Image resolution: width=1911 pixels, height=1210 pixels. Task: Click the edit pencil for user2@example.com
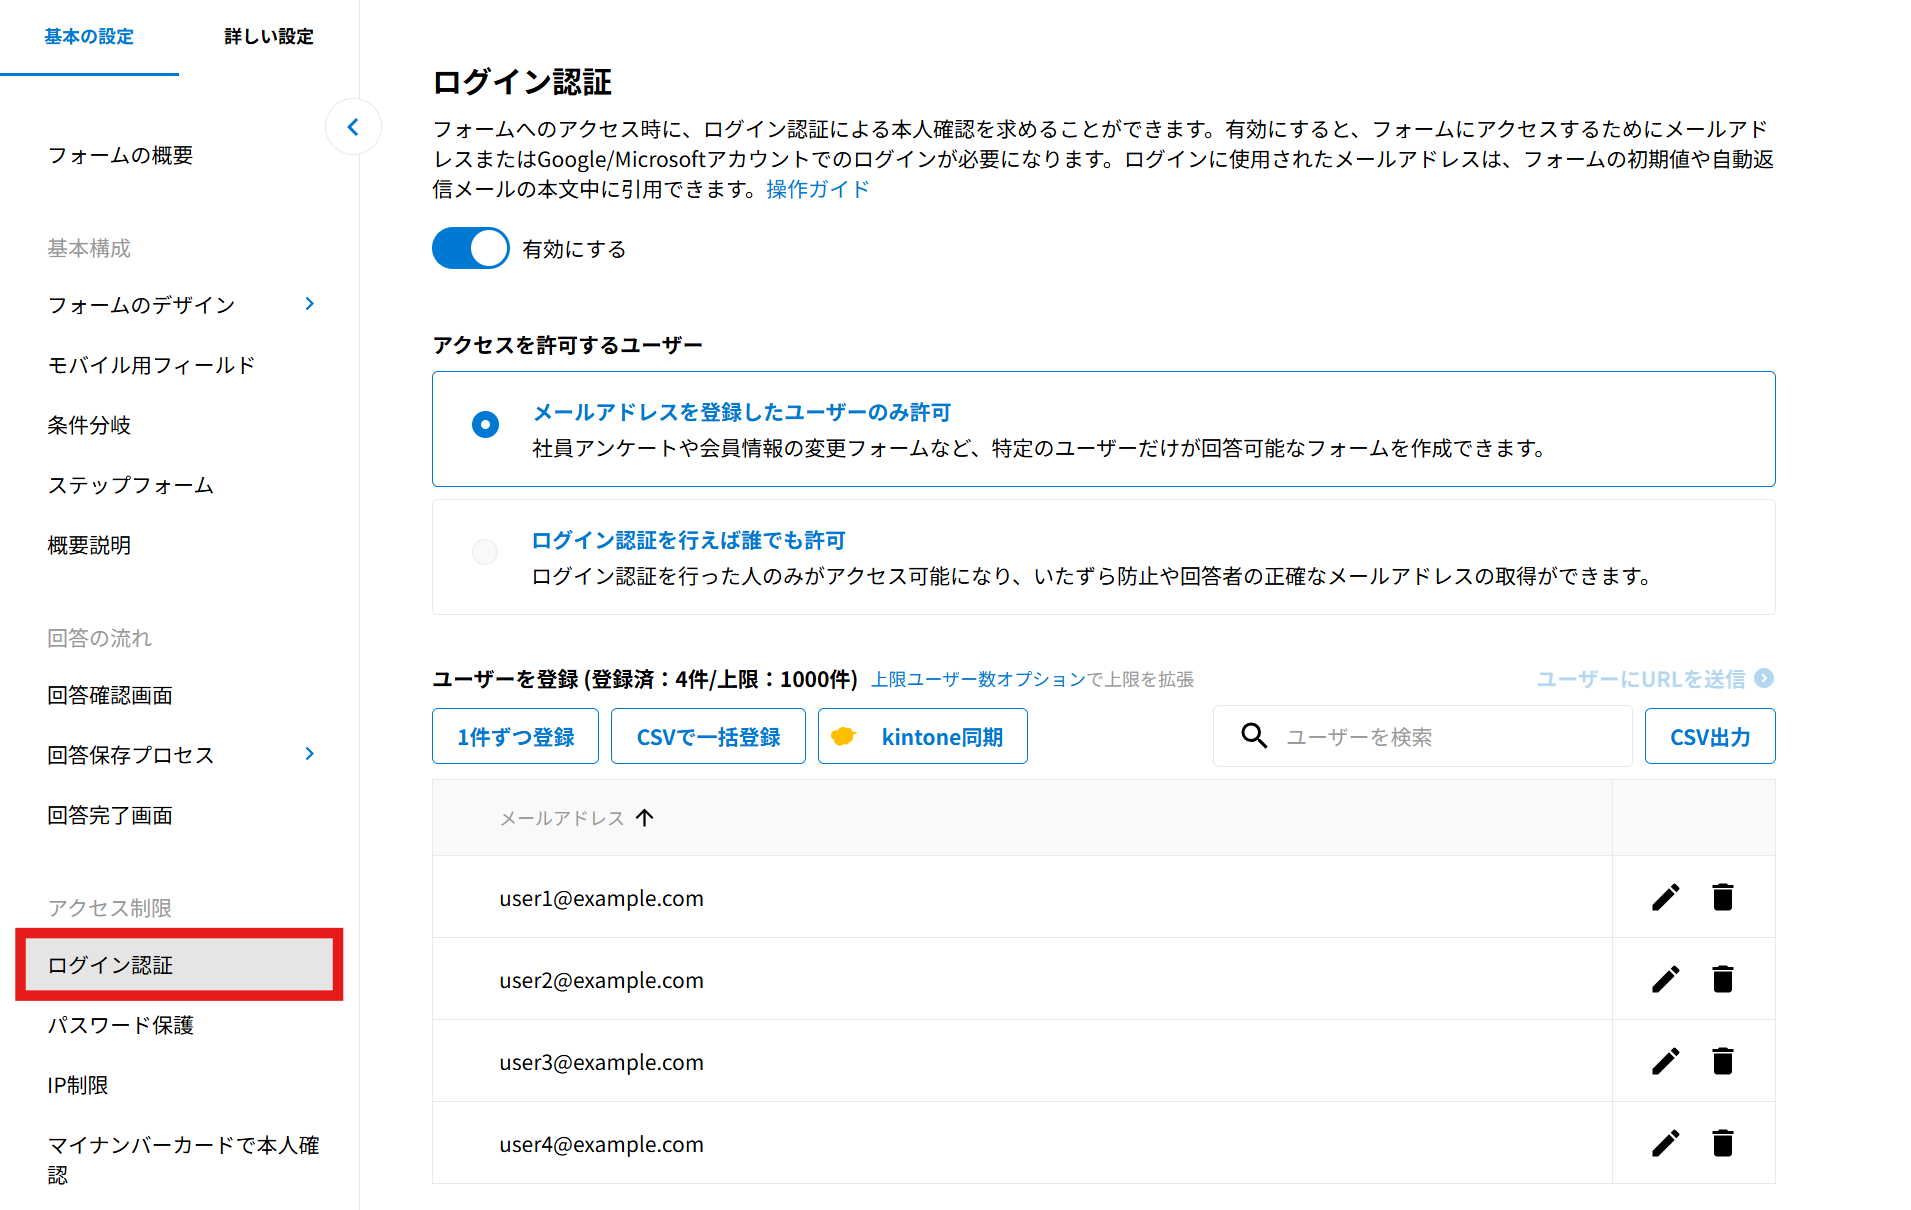coord(1665,979)
